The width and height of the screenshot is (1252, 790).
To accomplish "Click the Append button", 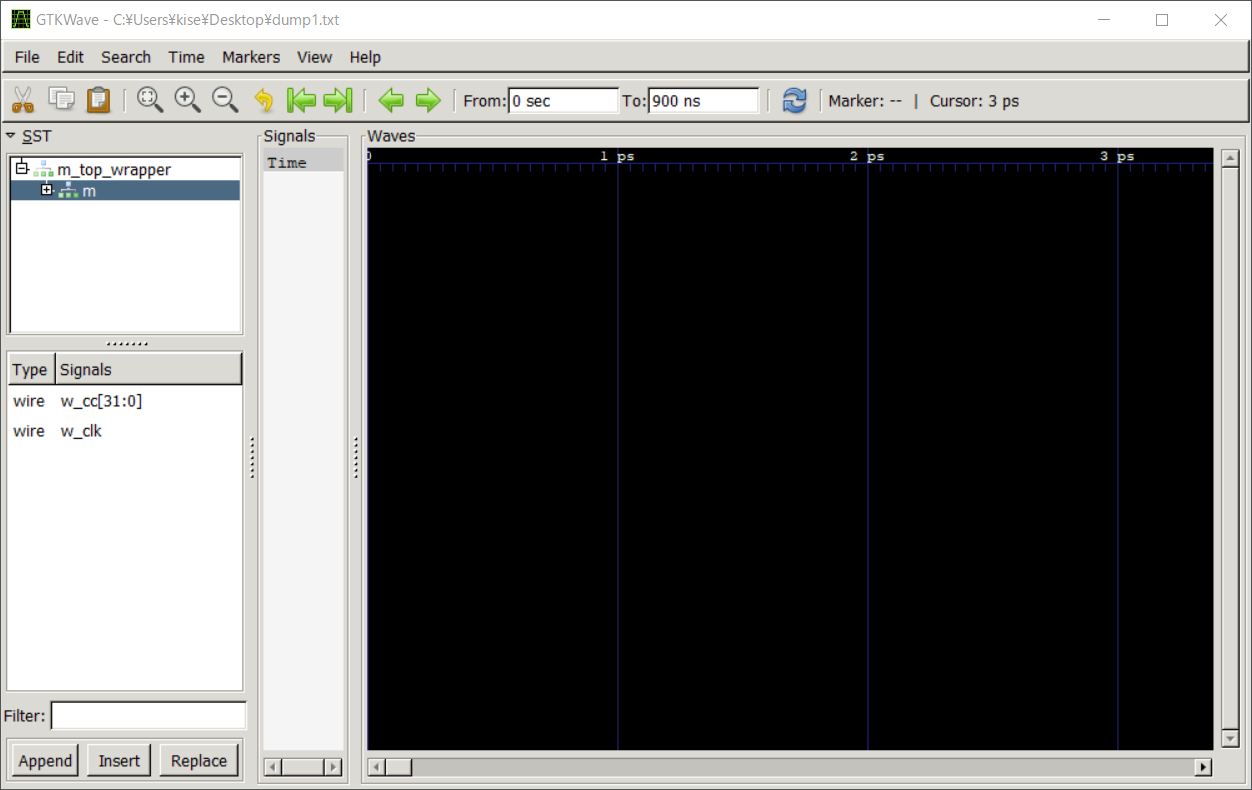I will click(45, 761).
